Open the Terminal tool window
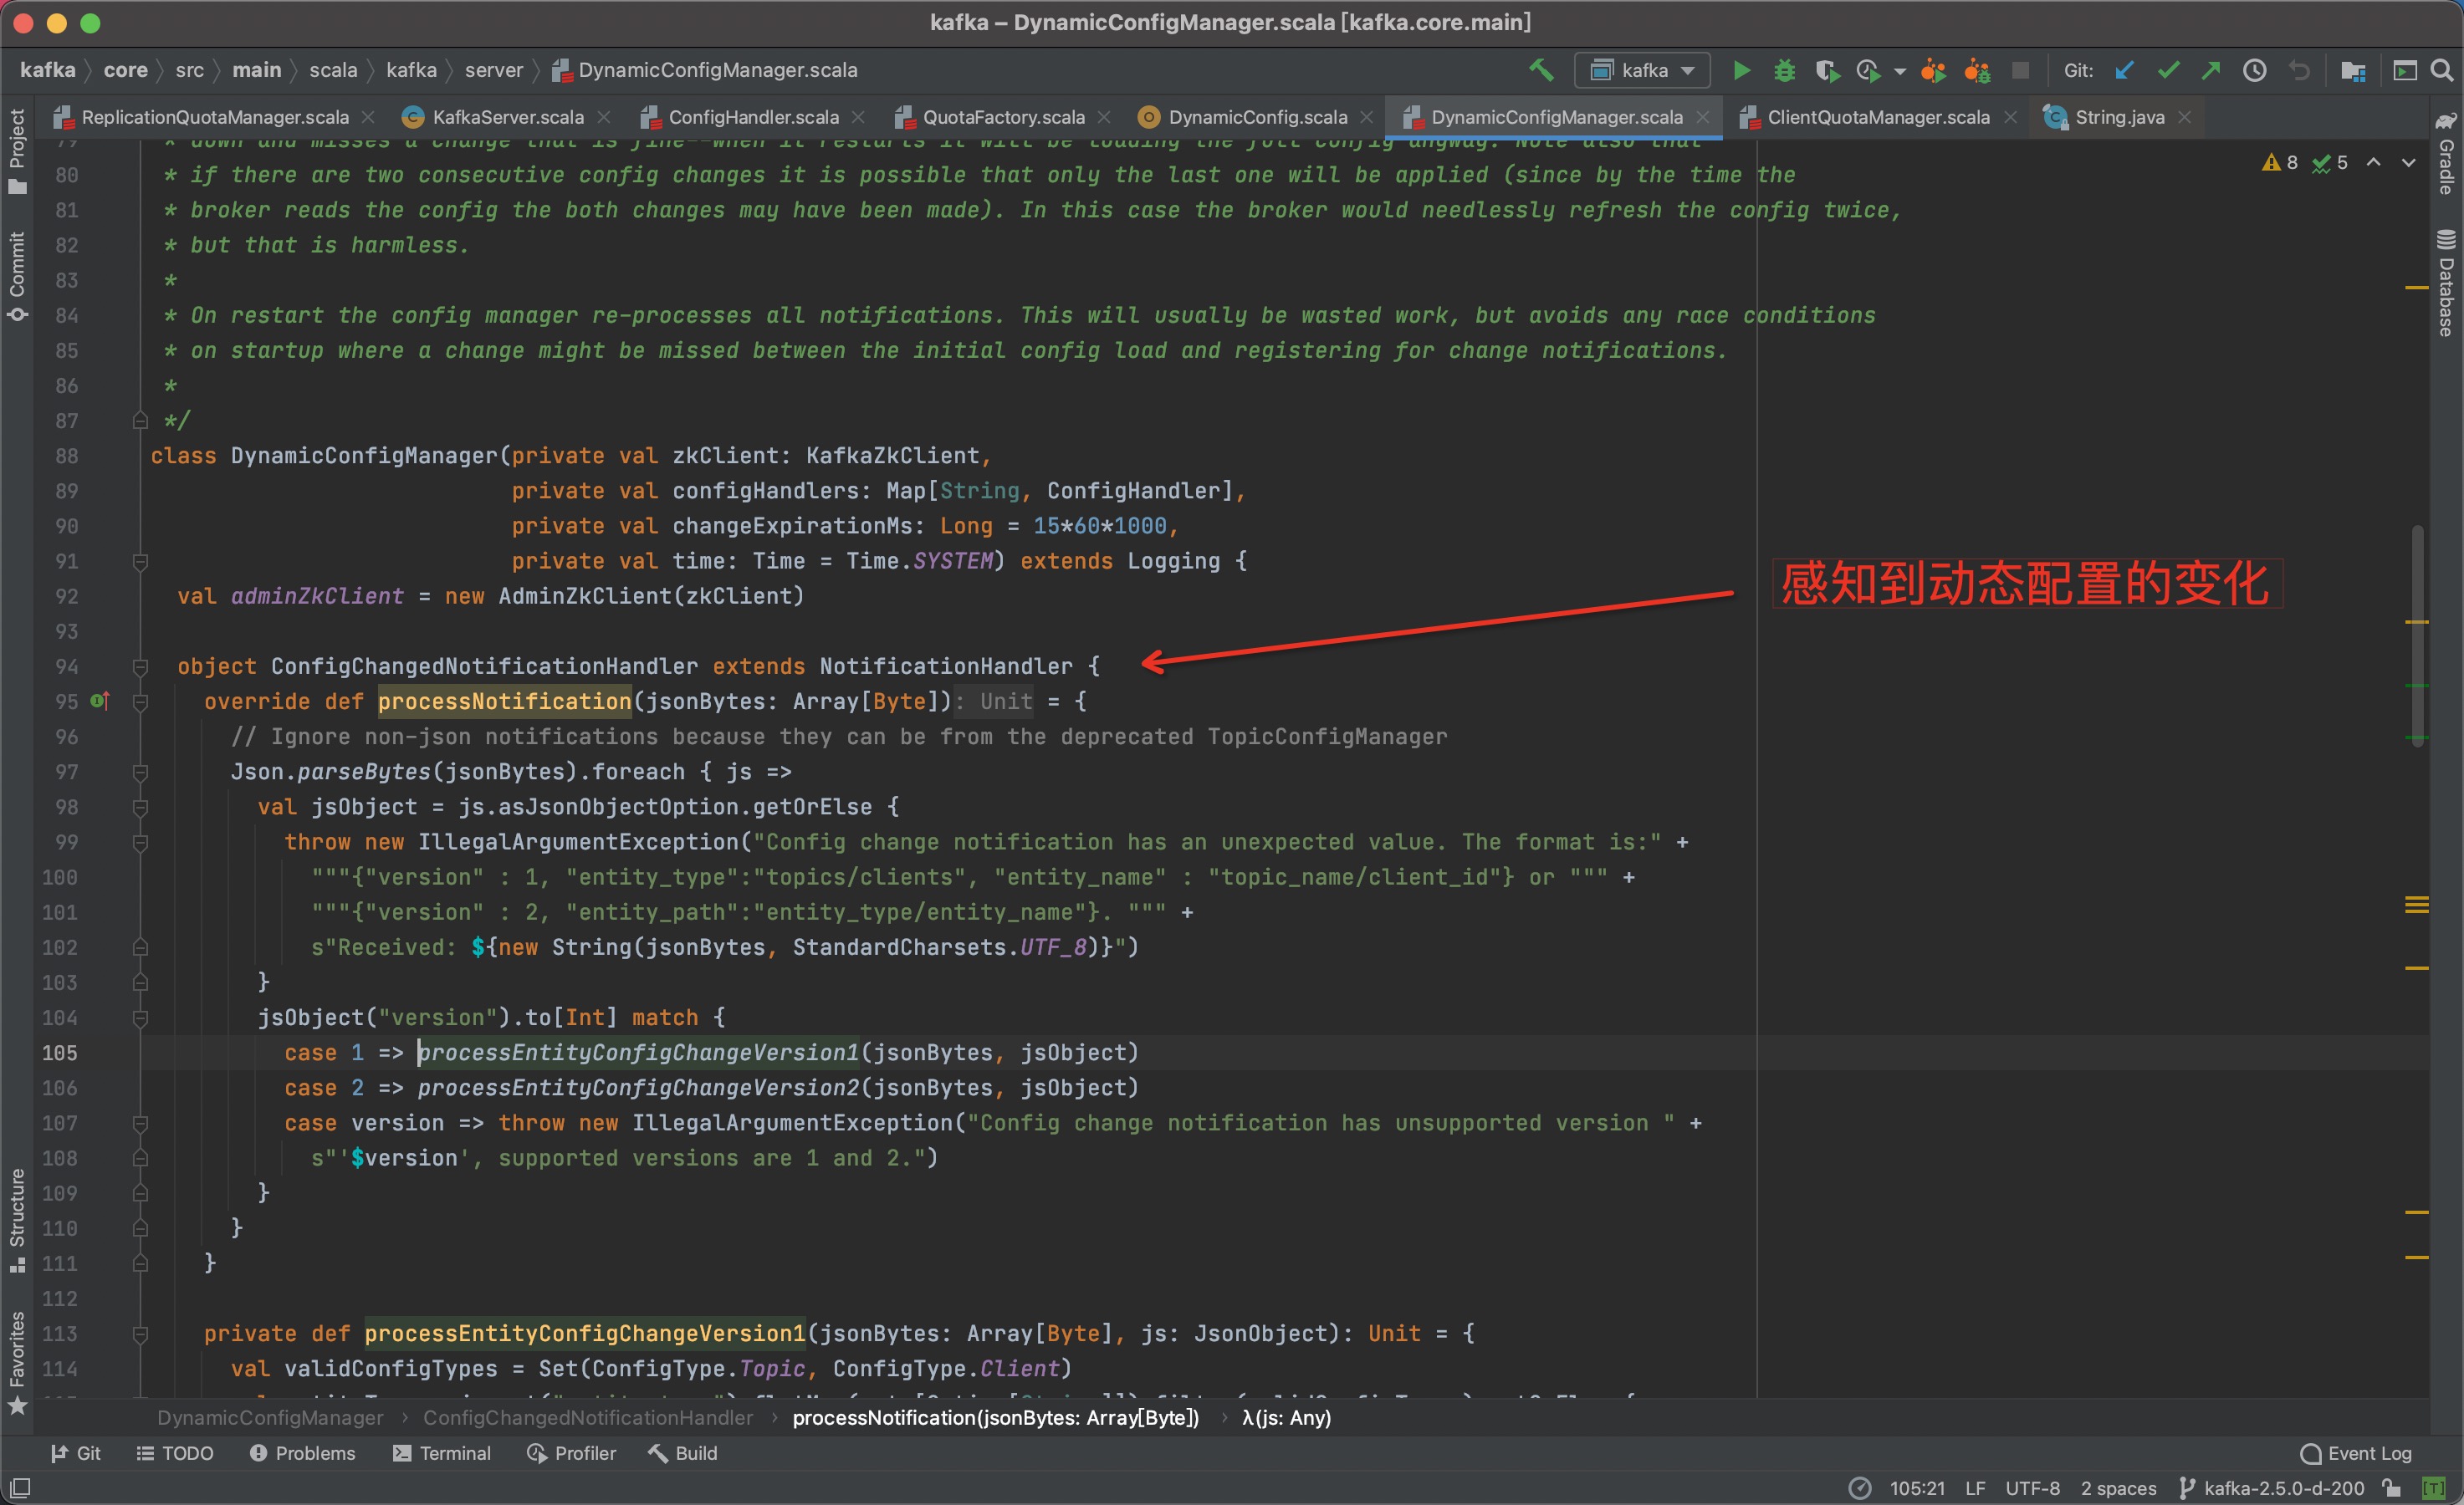This screenshot has width=2464, height=1505. (x=443, y=1453)
